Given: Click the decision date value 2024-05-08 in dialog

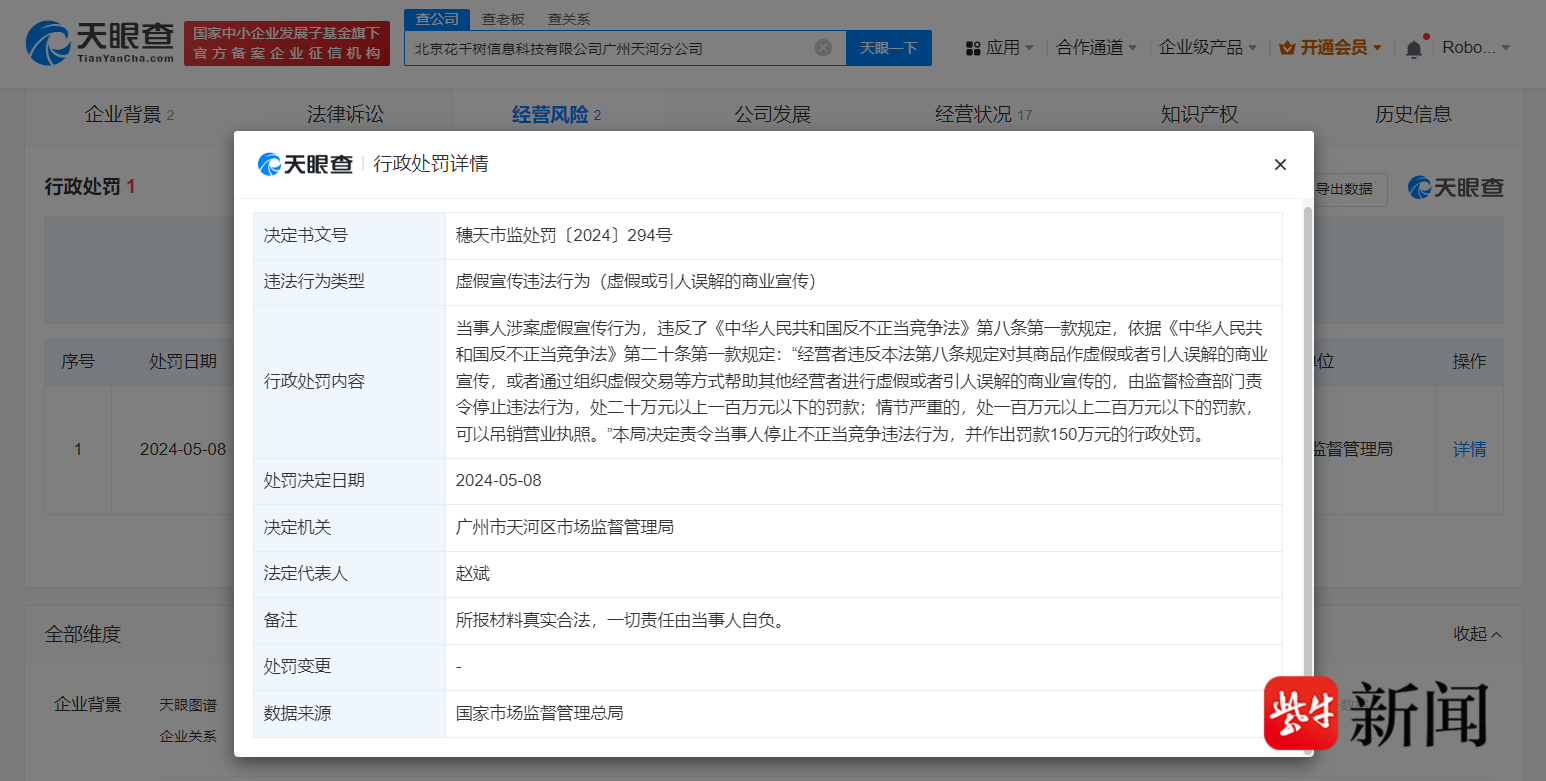Looking at the screenshot, I should point(498,481).
